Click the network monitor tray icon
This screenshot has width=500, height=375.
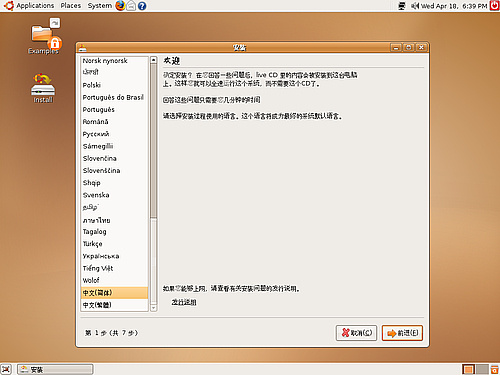coord(402,6)
